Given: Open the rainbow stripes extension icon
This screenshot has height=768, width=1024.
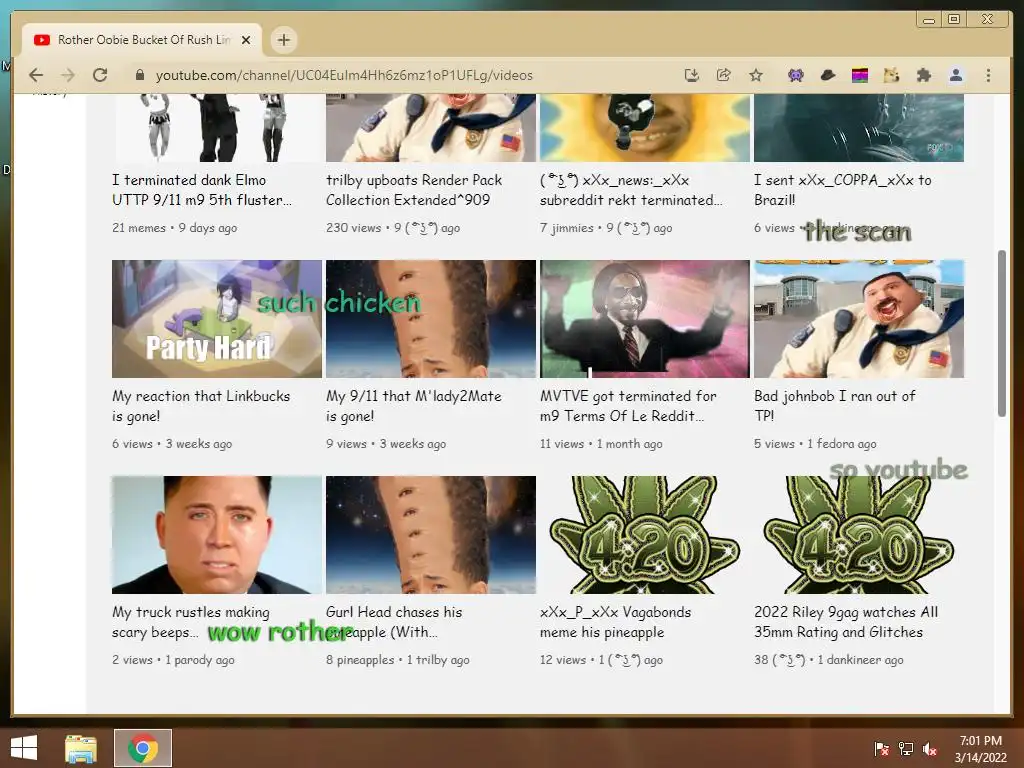Looking at the screenshot, I should (860, 75).
